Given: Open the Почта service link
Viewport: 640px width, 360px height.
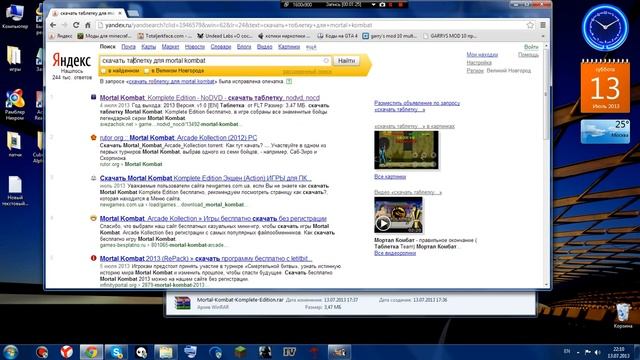Looking at the screenshot, I should click(128, 47).
